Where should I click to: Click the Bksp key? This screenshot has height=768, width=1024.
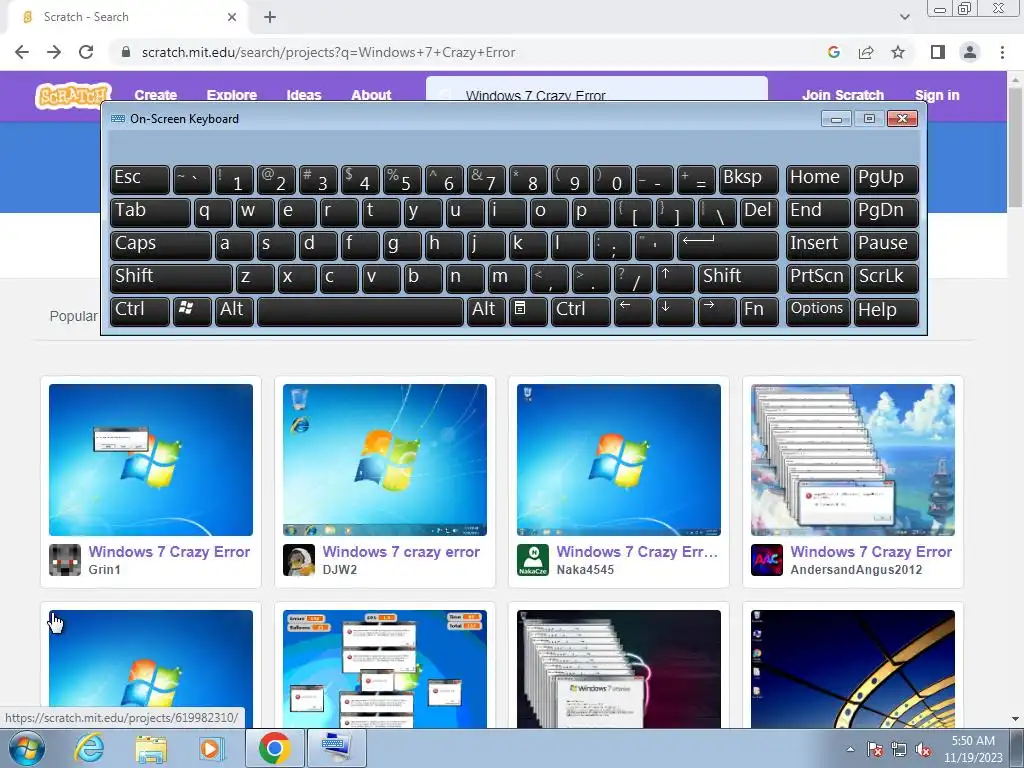click(x=748, y=179)
